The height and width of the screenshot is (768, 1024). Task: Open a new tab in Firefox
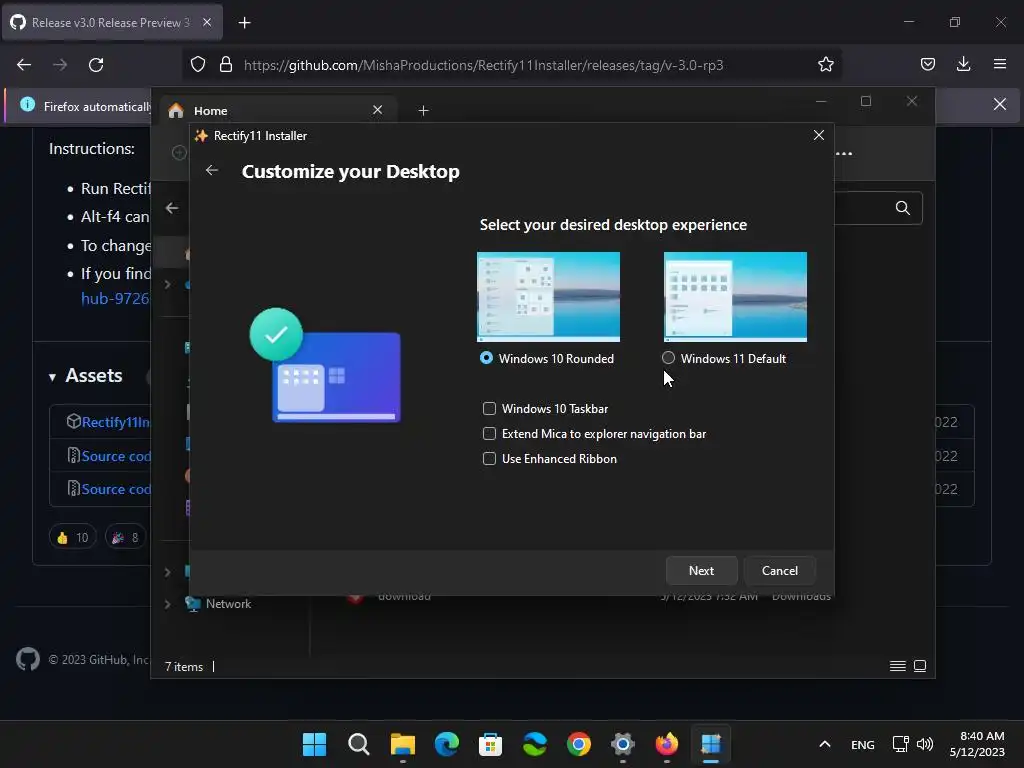click(244, 23)
